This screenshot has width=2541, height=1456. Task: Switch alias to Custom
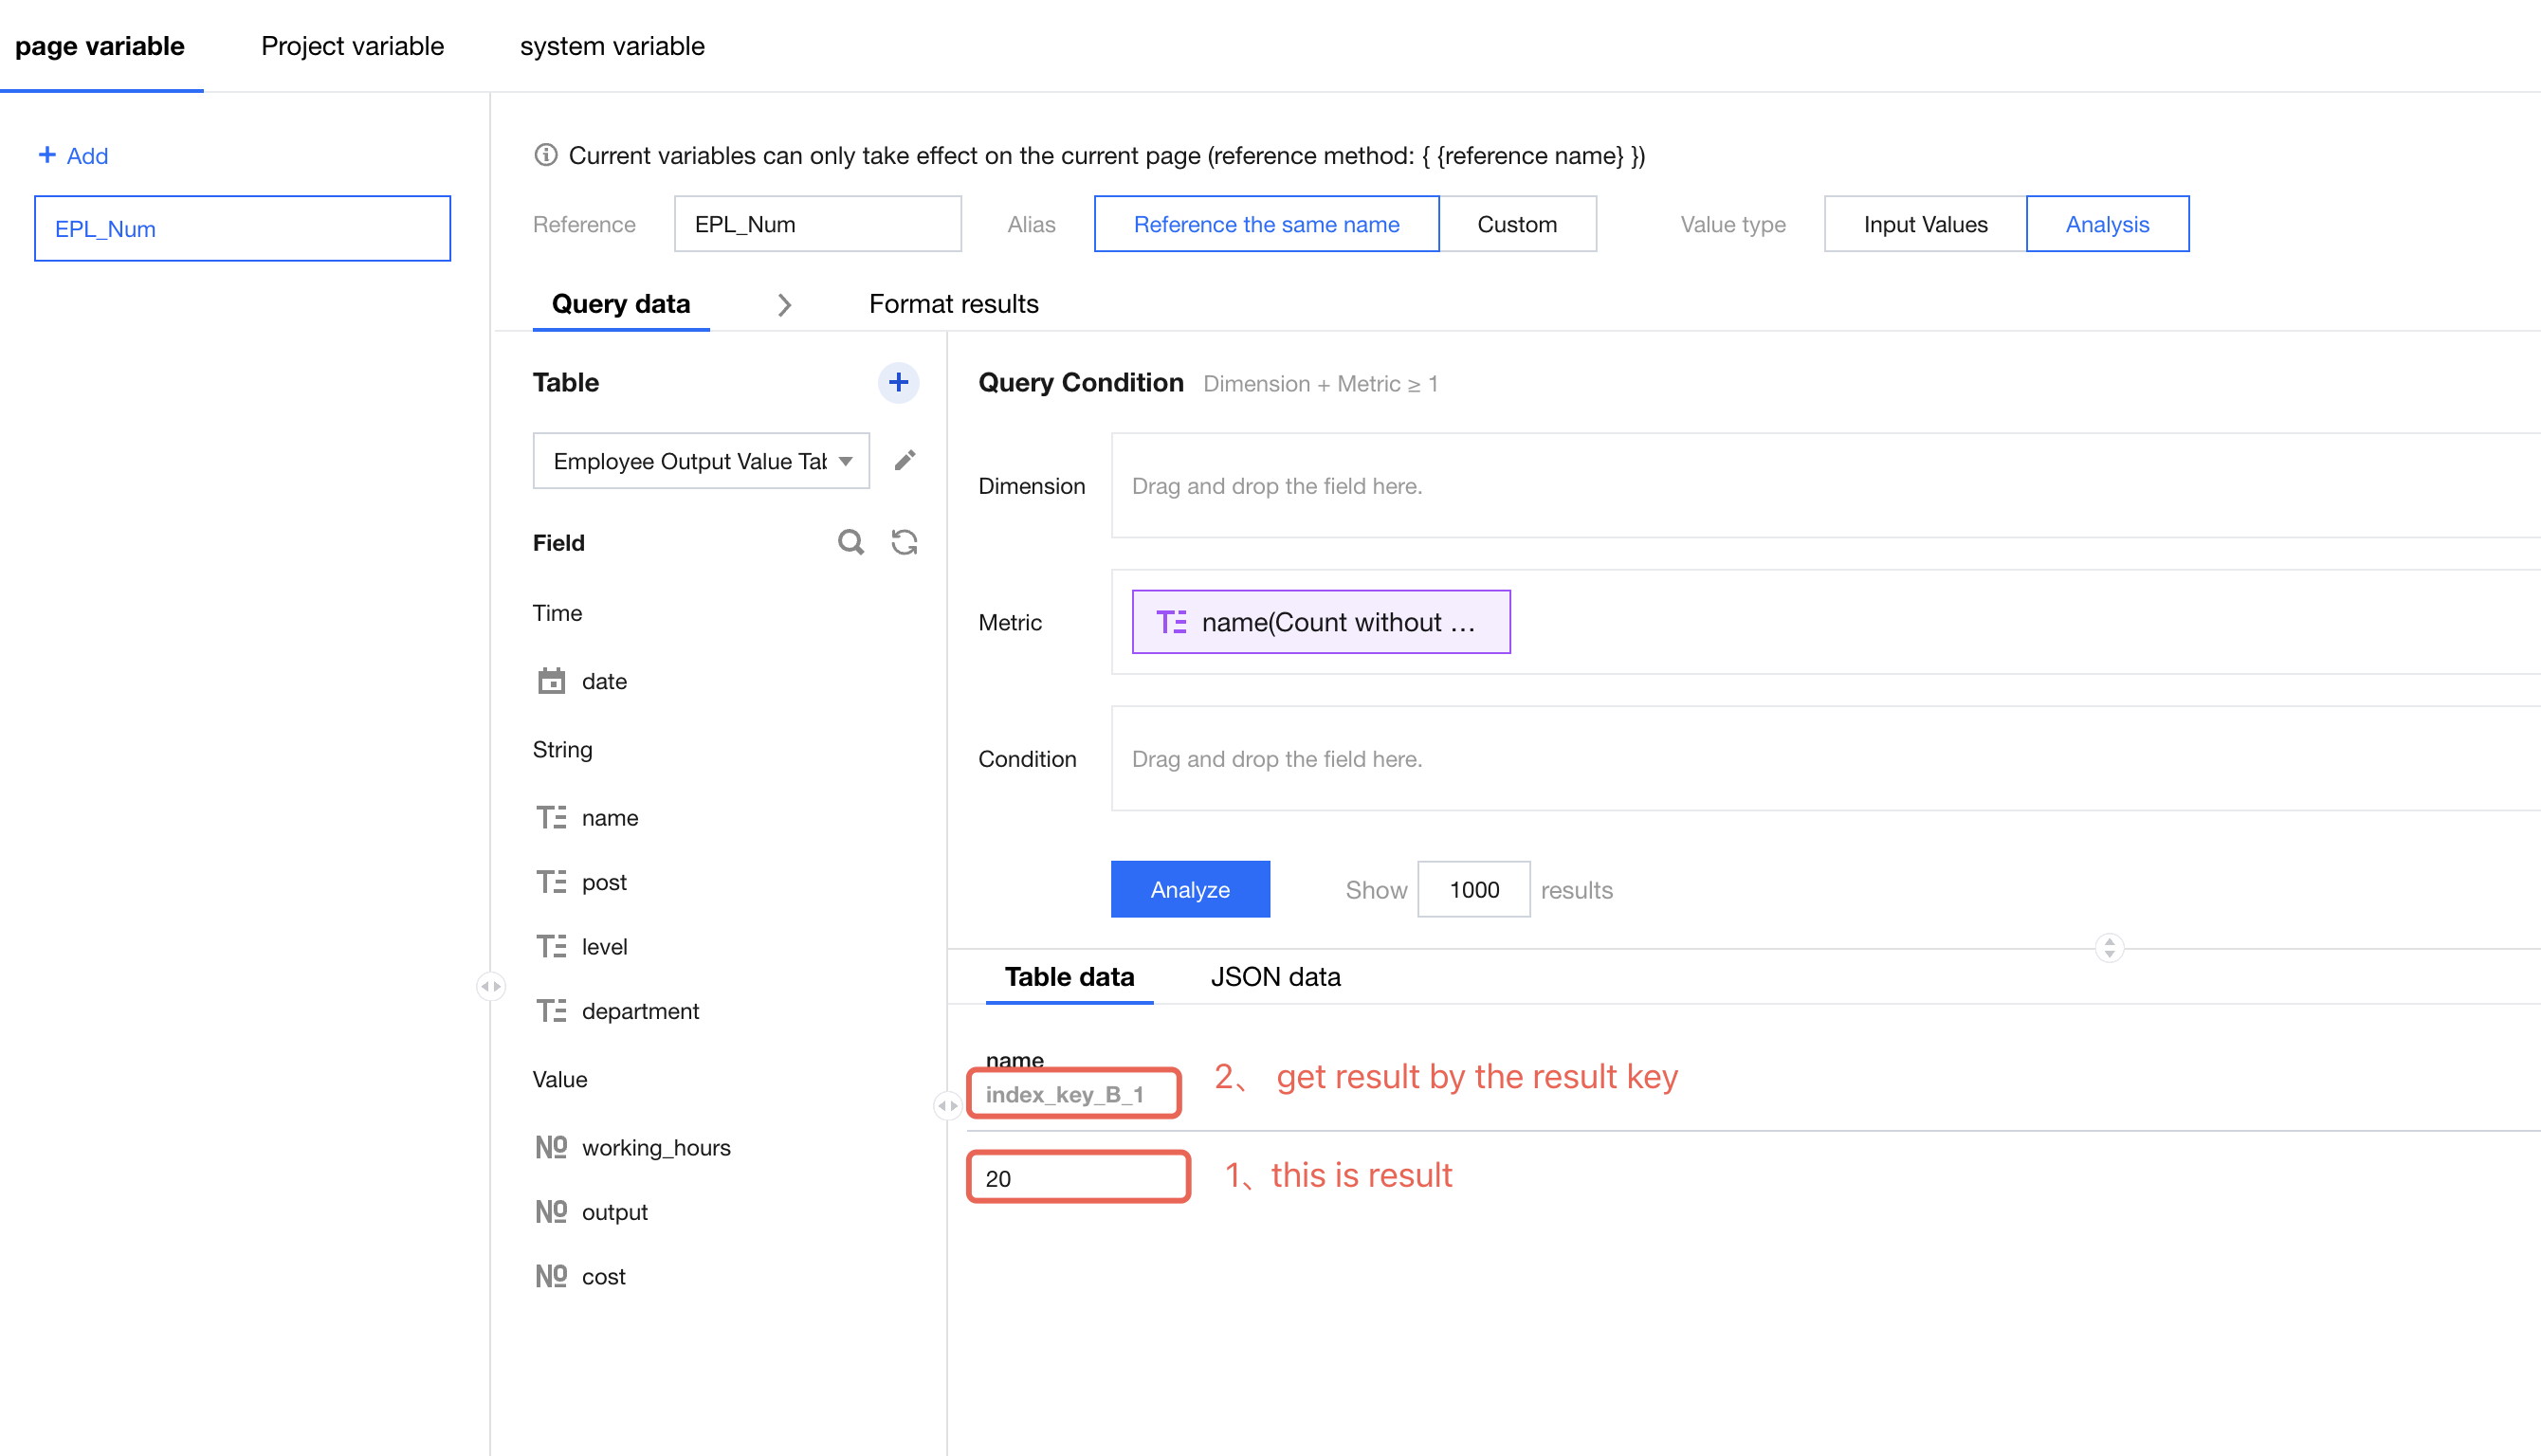coord(1516,224)
